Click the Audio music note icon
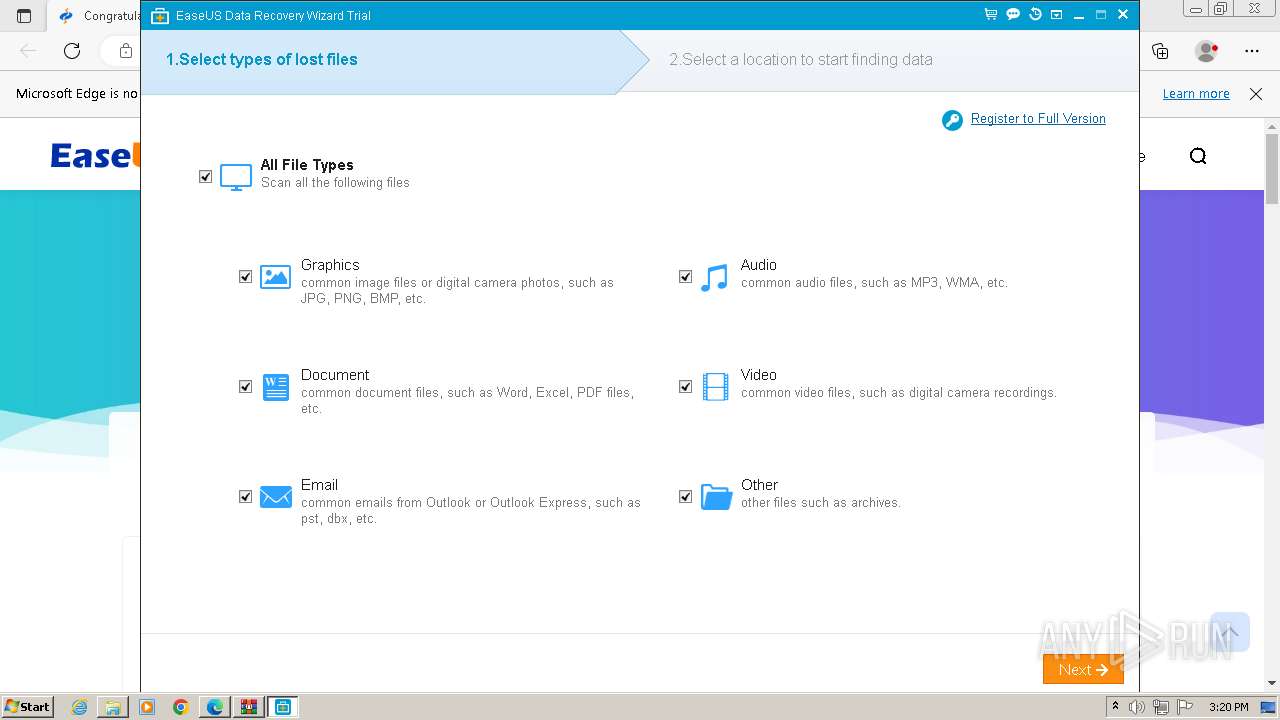 pyautogui.click(x=714, y=278)
